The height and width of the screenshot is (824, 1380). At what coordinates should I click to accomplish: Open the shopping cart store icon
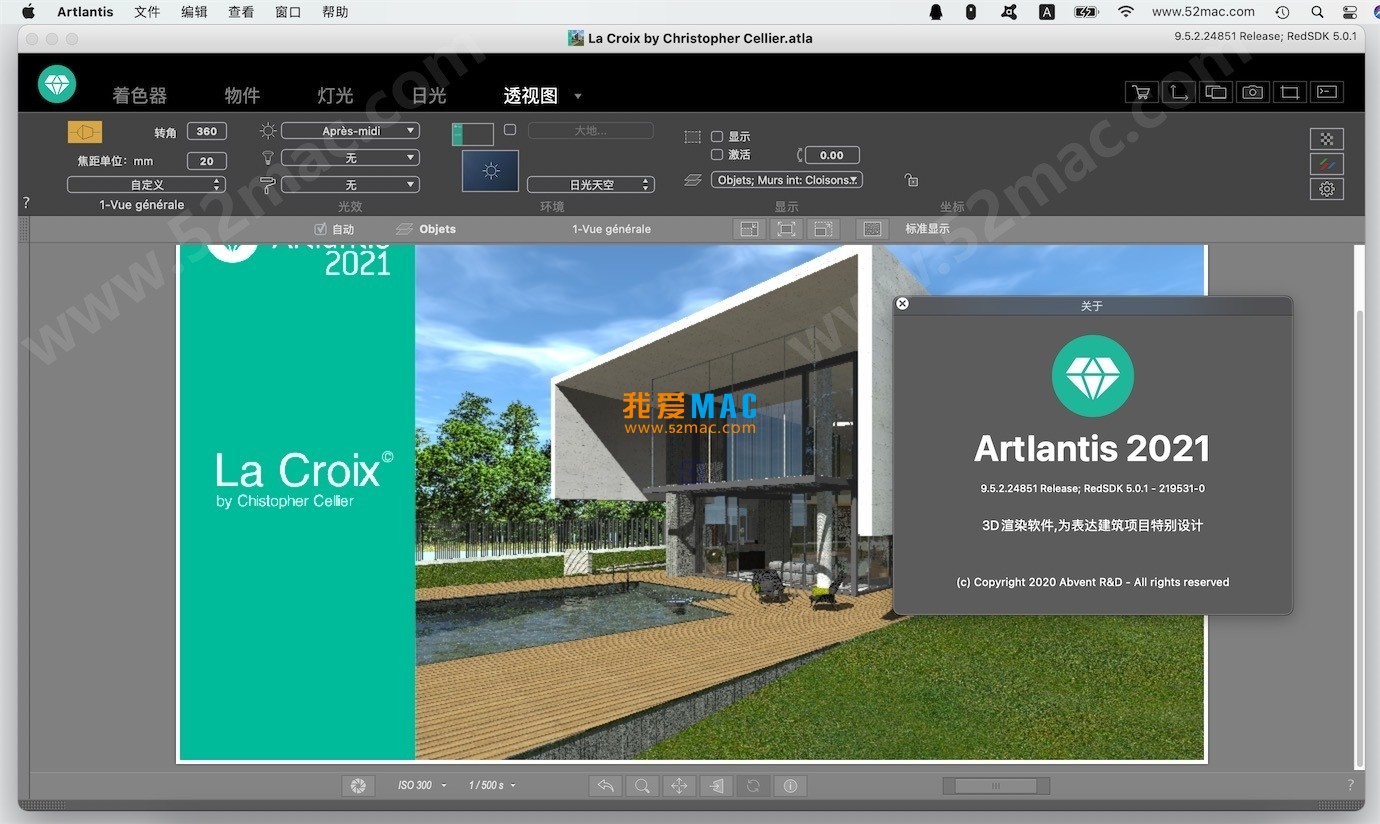(1140, 92)
